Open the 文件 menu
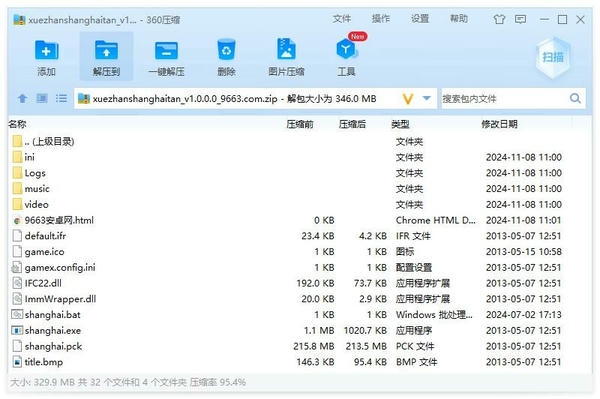The height and width of the screenshot is (399, 600). pos(342,19)
